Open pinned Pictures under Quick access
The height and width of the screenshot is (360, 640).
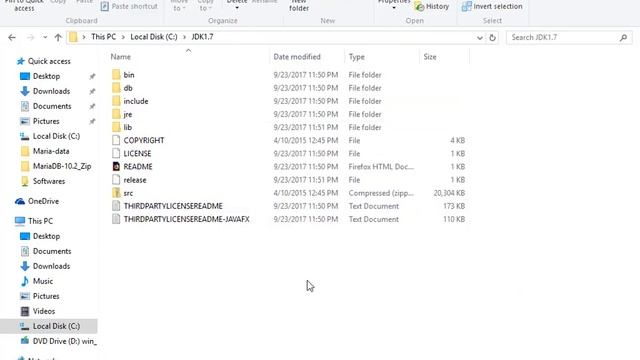pyautogui.click(x=46, y=121)
